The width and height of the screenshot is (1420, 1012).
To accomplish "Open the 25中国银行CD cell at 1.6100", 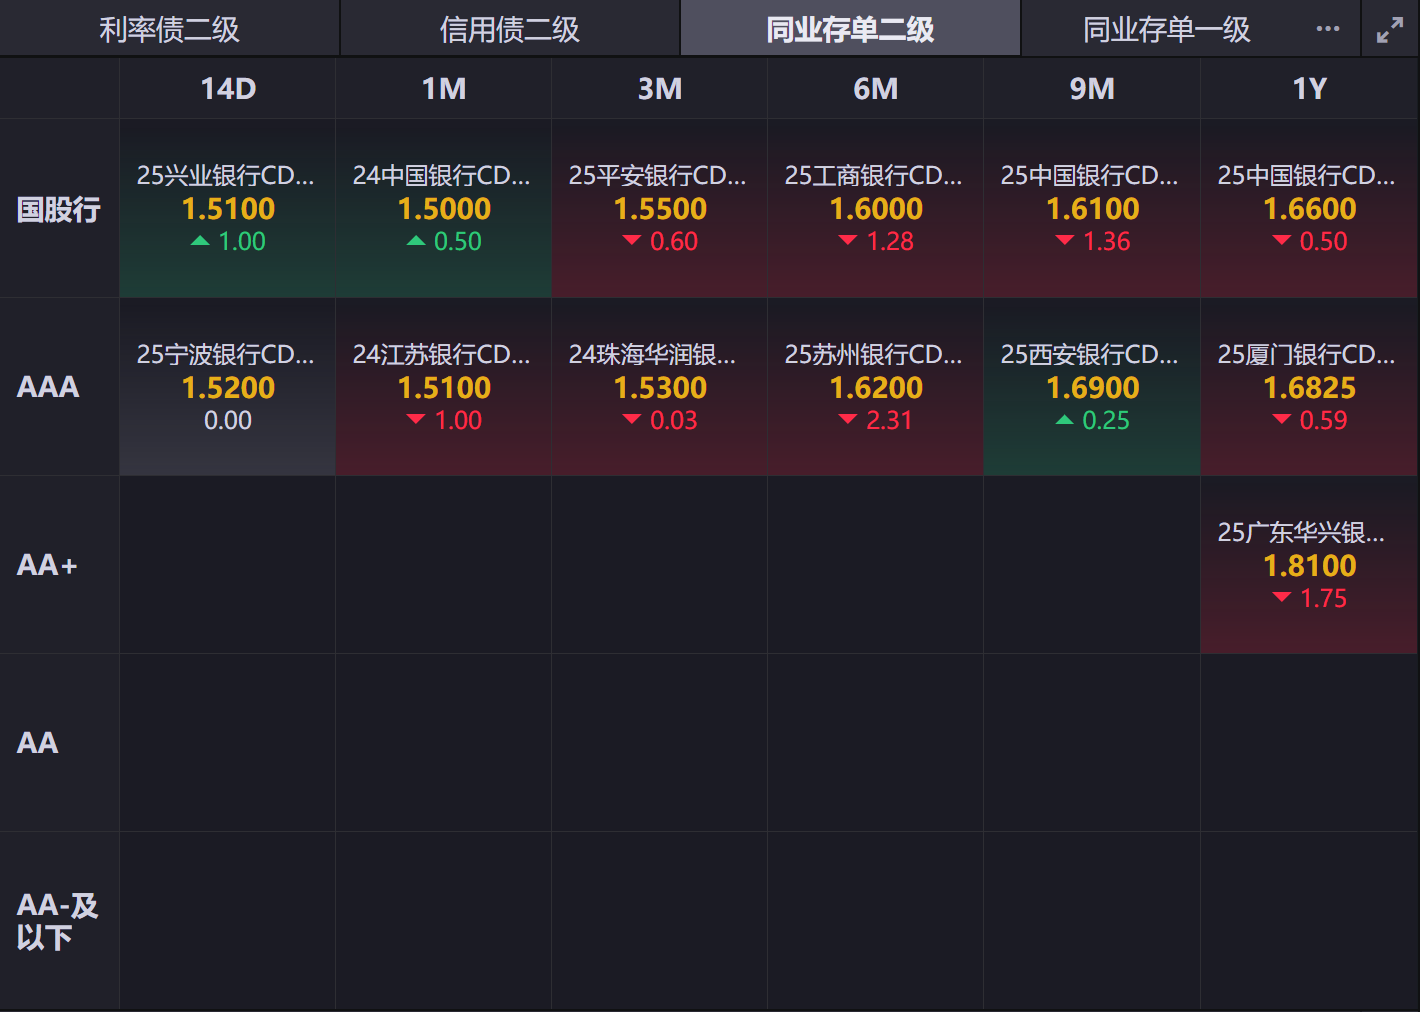I will pos(1092,209).
